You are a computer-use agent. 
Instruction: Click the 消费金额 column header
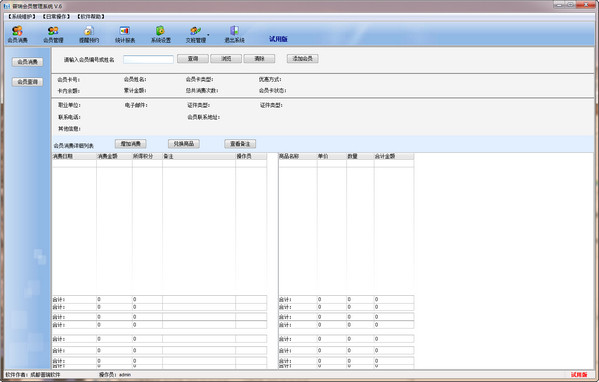pyautogui.click(x=114, y=156)
